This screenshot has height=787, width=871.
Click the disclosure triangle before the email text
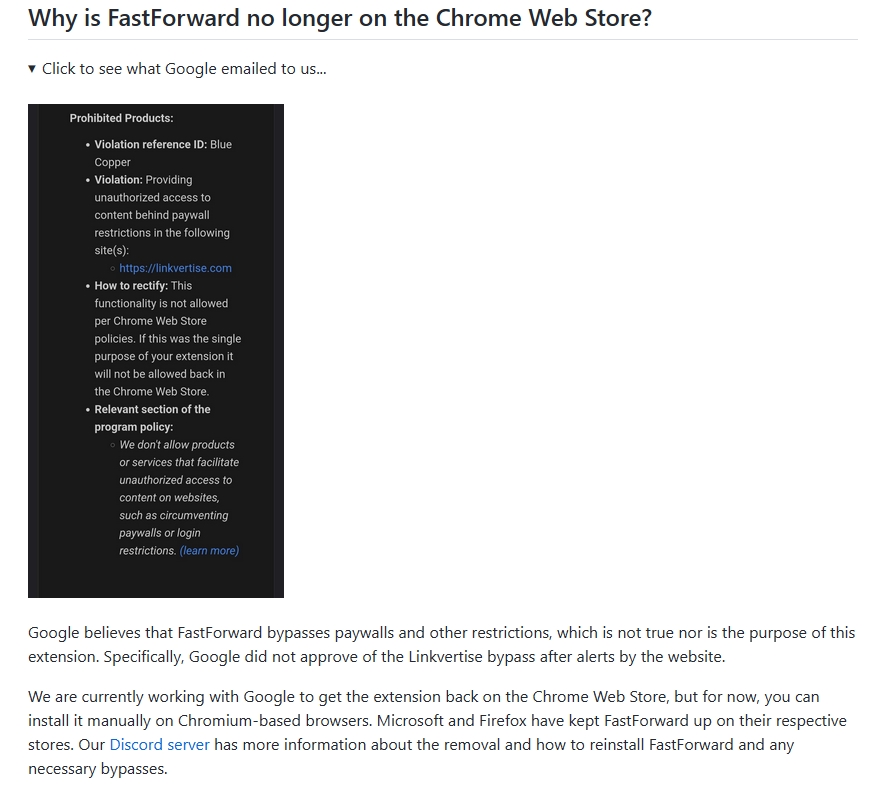click(x=33, y=68)
